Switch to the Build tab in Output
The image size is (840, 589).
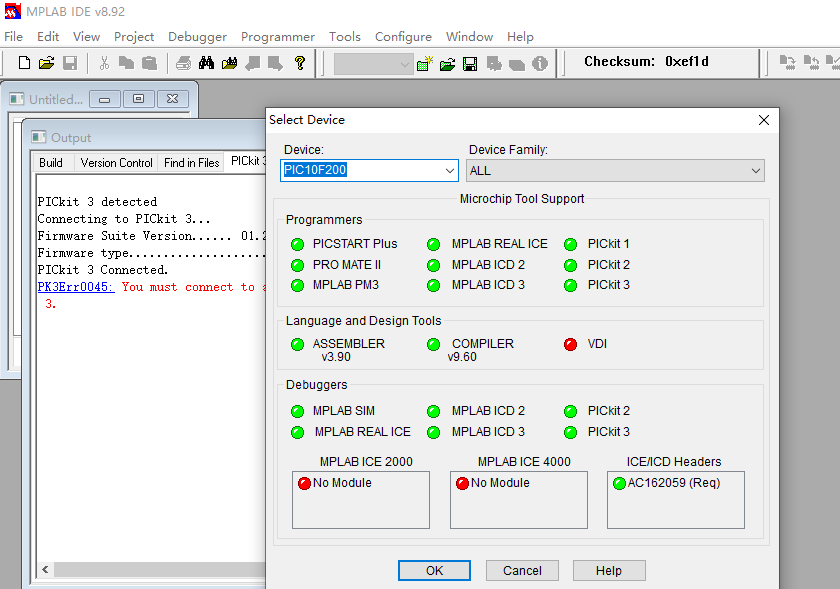pos(51,162)
